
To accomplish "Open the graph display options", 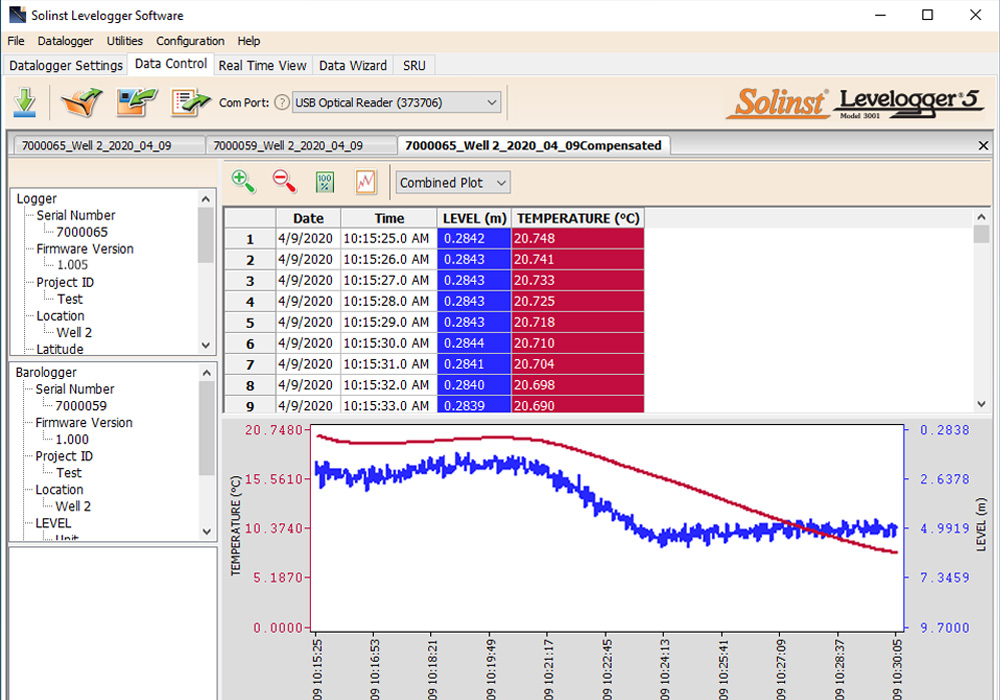I will pos(364,181).
